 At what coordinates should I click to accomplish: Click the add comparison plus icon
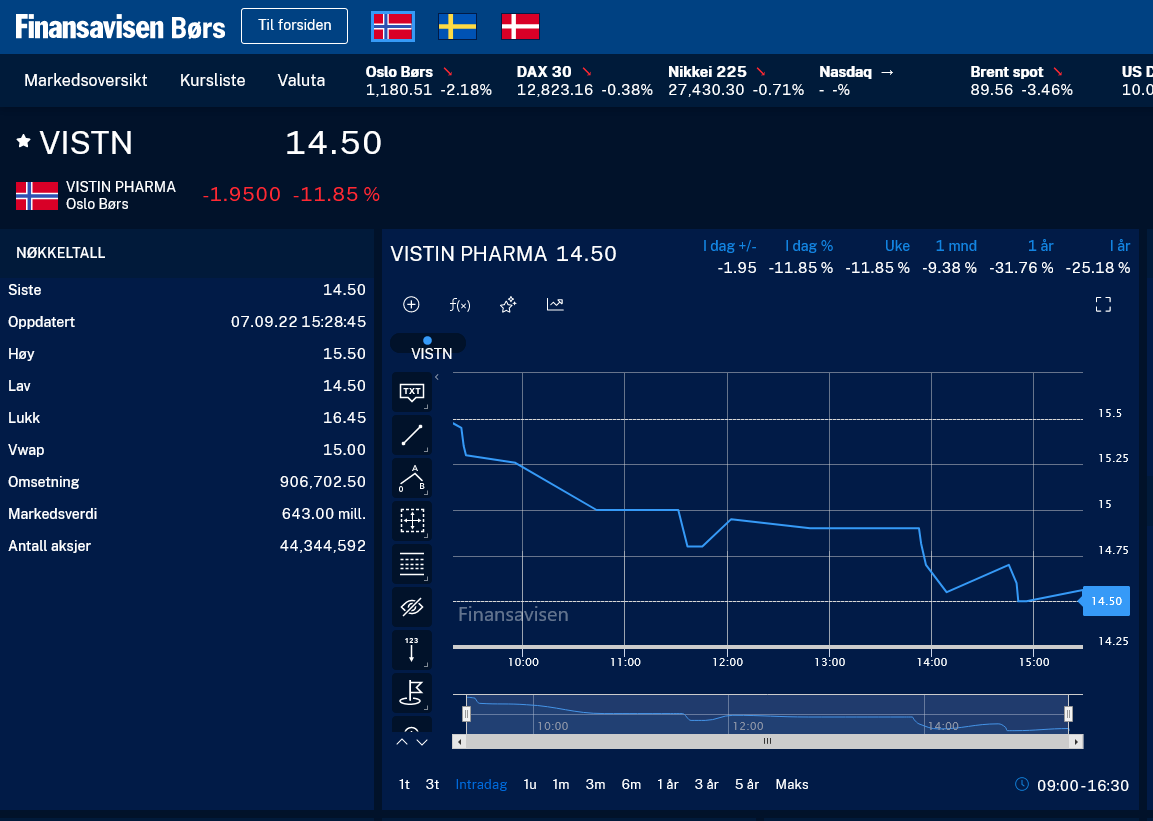pyautogui.click(x=411, y=304)
